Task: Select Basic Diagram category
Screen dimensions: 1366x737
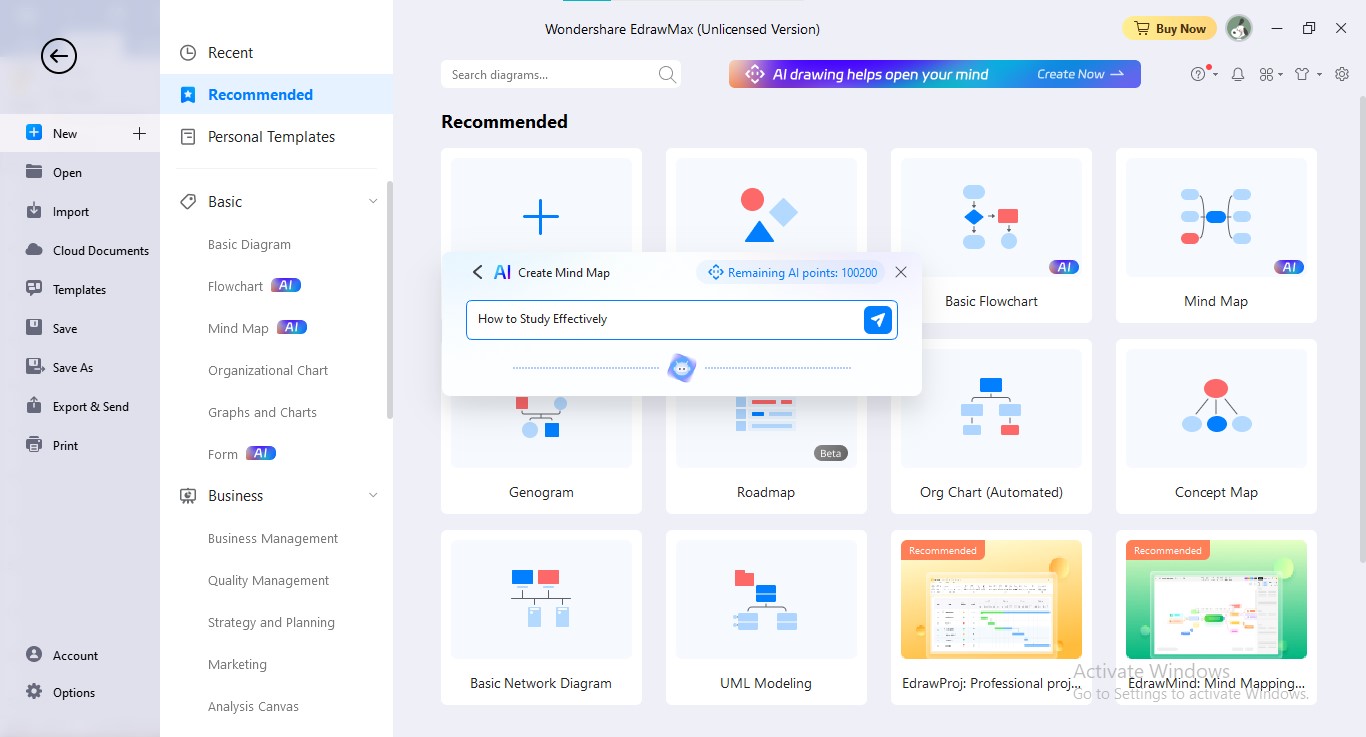Action: click(249, 244)
